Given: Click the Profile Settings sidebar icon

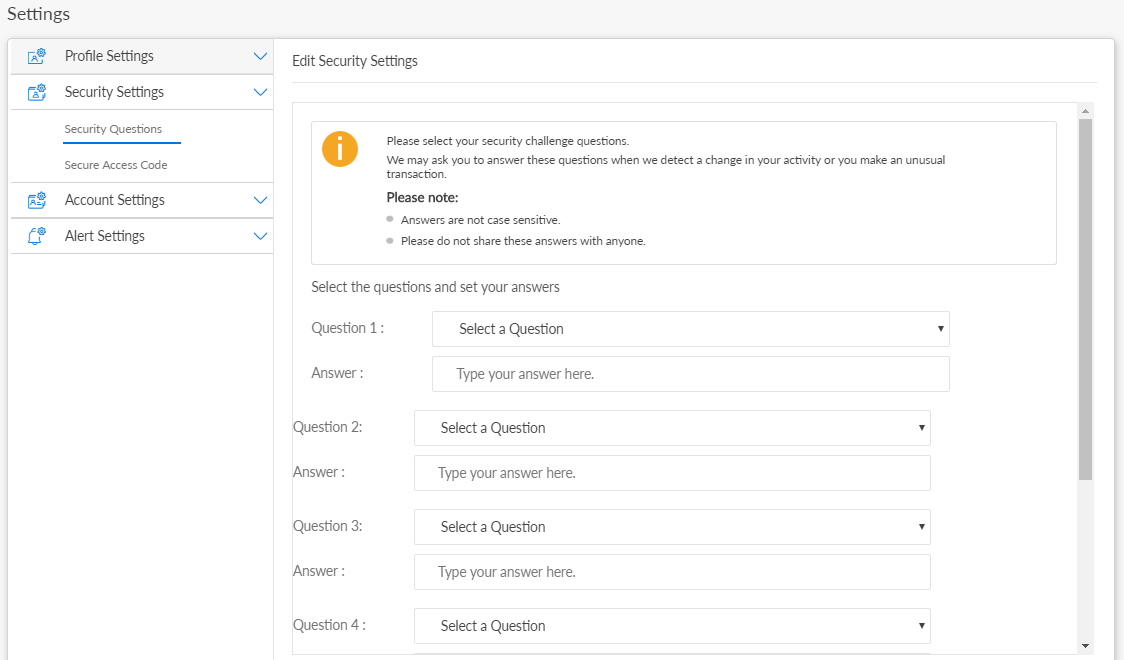Looking at the screenshot, I should pyautogui.click(x=37, y=57).
